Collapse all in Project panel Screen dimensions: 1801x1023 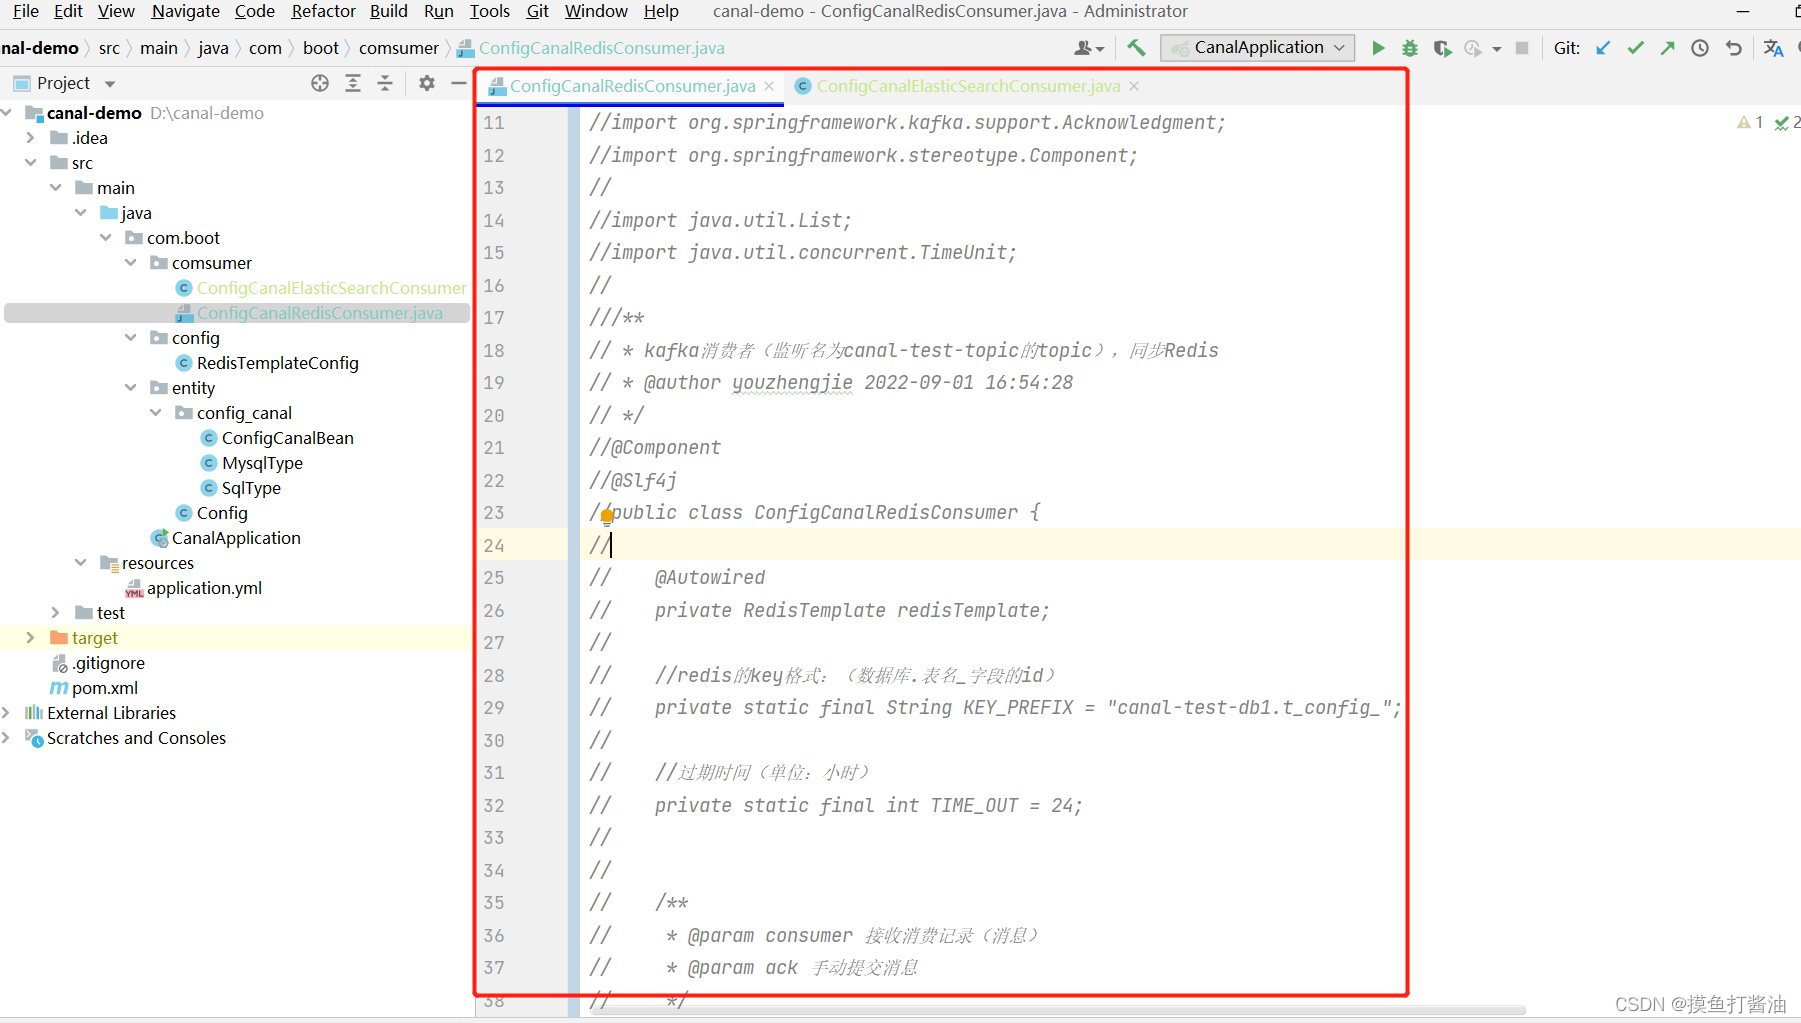385,83
